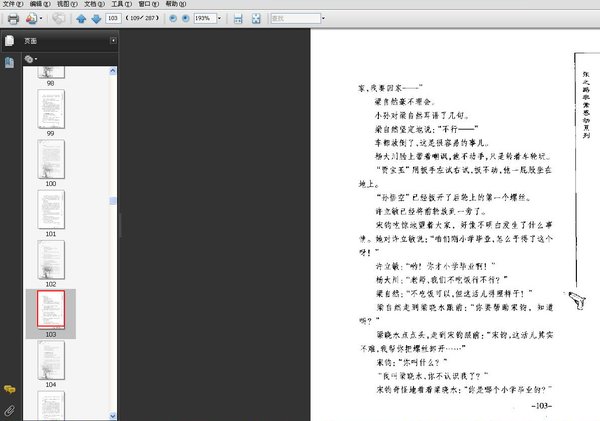Expand the 193% zoom level dropdown
This screenshot has width=600, height=421.
219,18
